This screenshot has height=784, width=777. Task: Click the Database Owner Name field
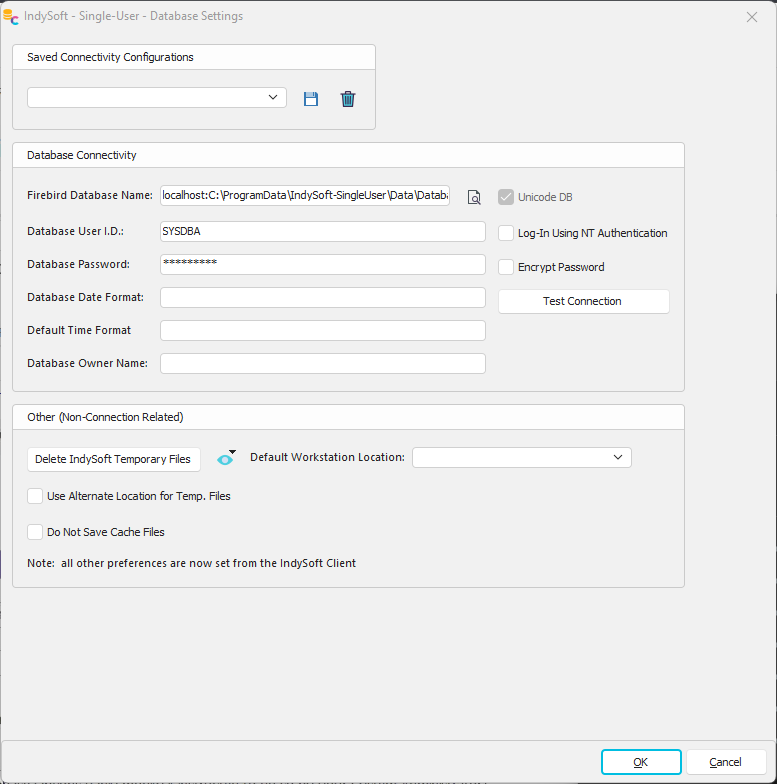[322, 363]
